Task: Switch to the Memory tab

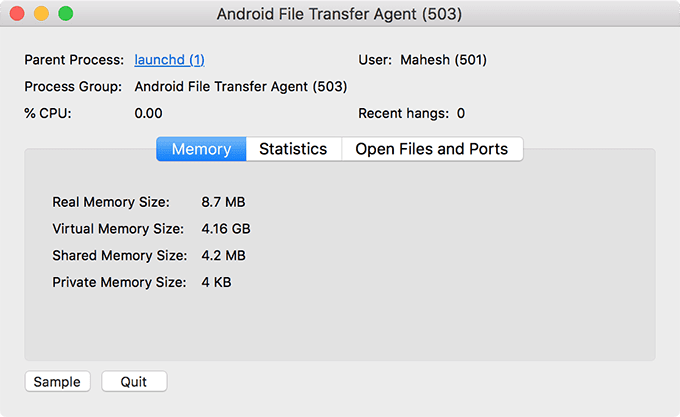Action: point(201,149)
